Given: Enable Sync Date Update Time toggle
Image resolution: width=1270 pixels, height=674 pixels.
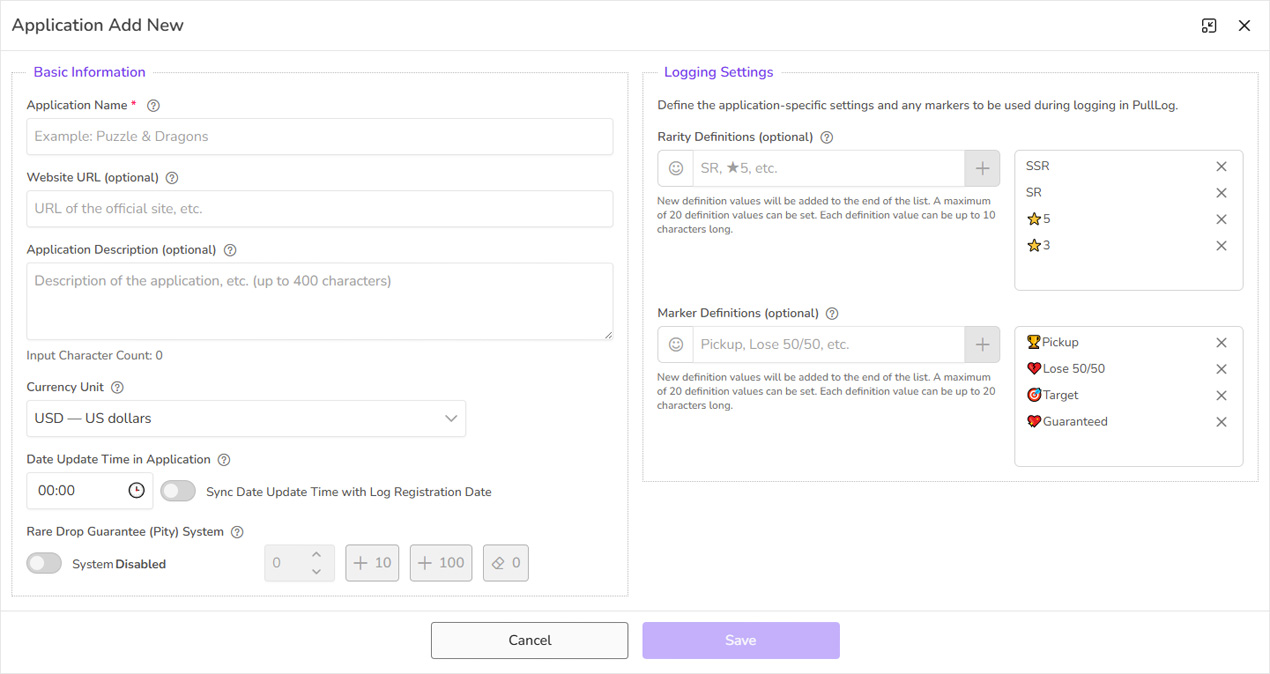Looking at the screenshot, I should tap(178, 491).
